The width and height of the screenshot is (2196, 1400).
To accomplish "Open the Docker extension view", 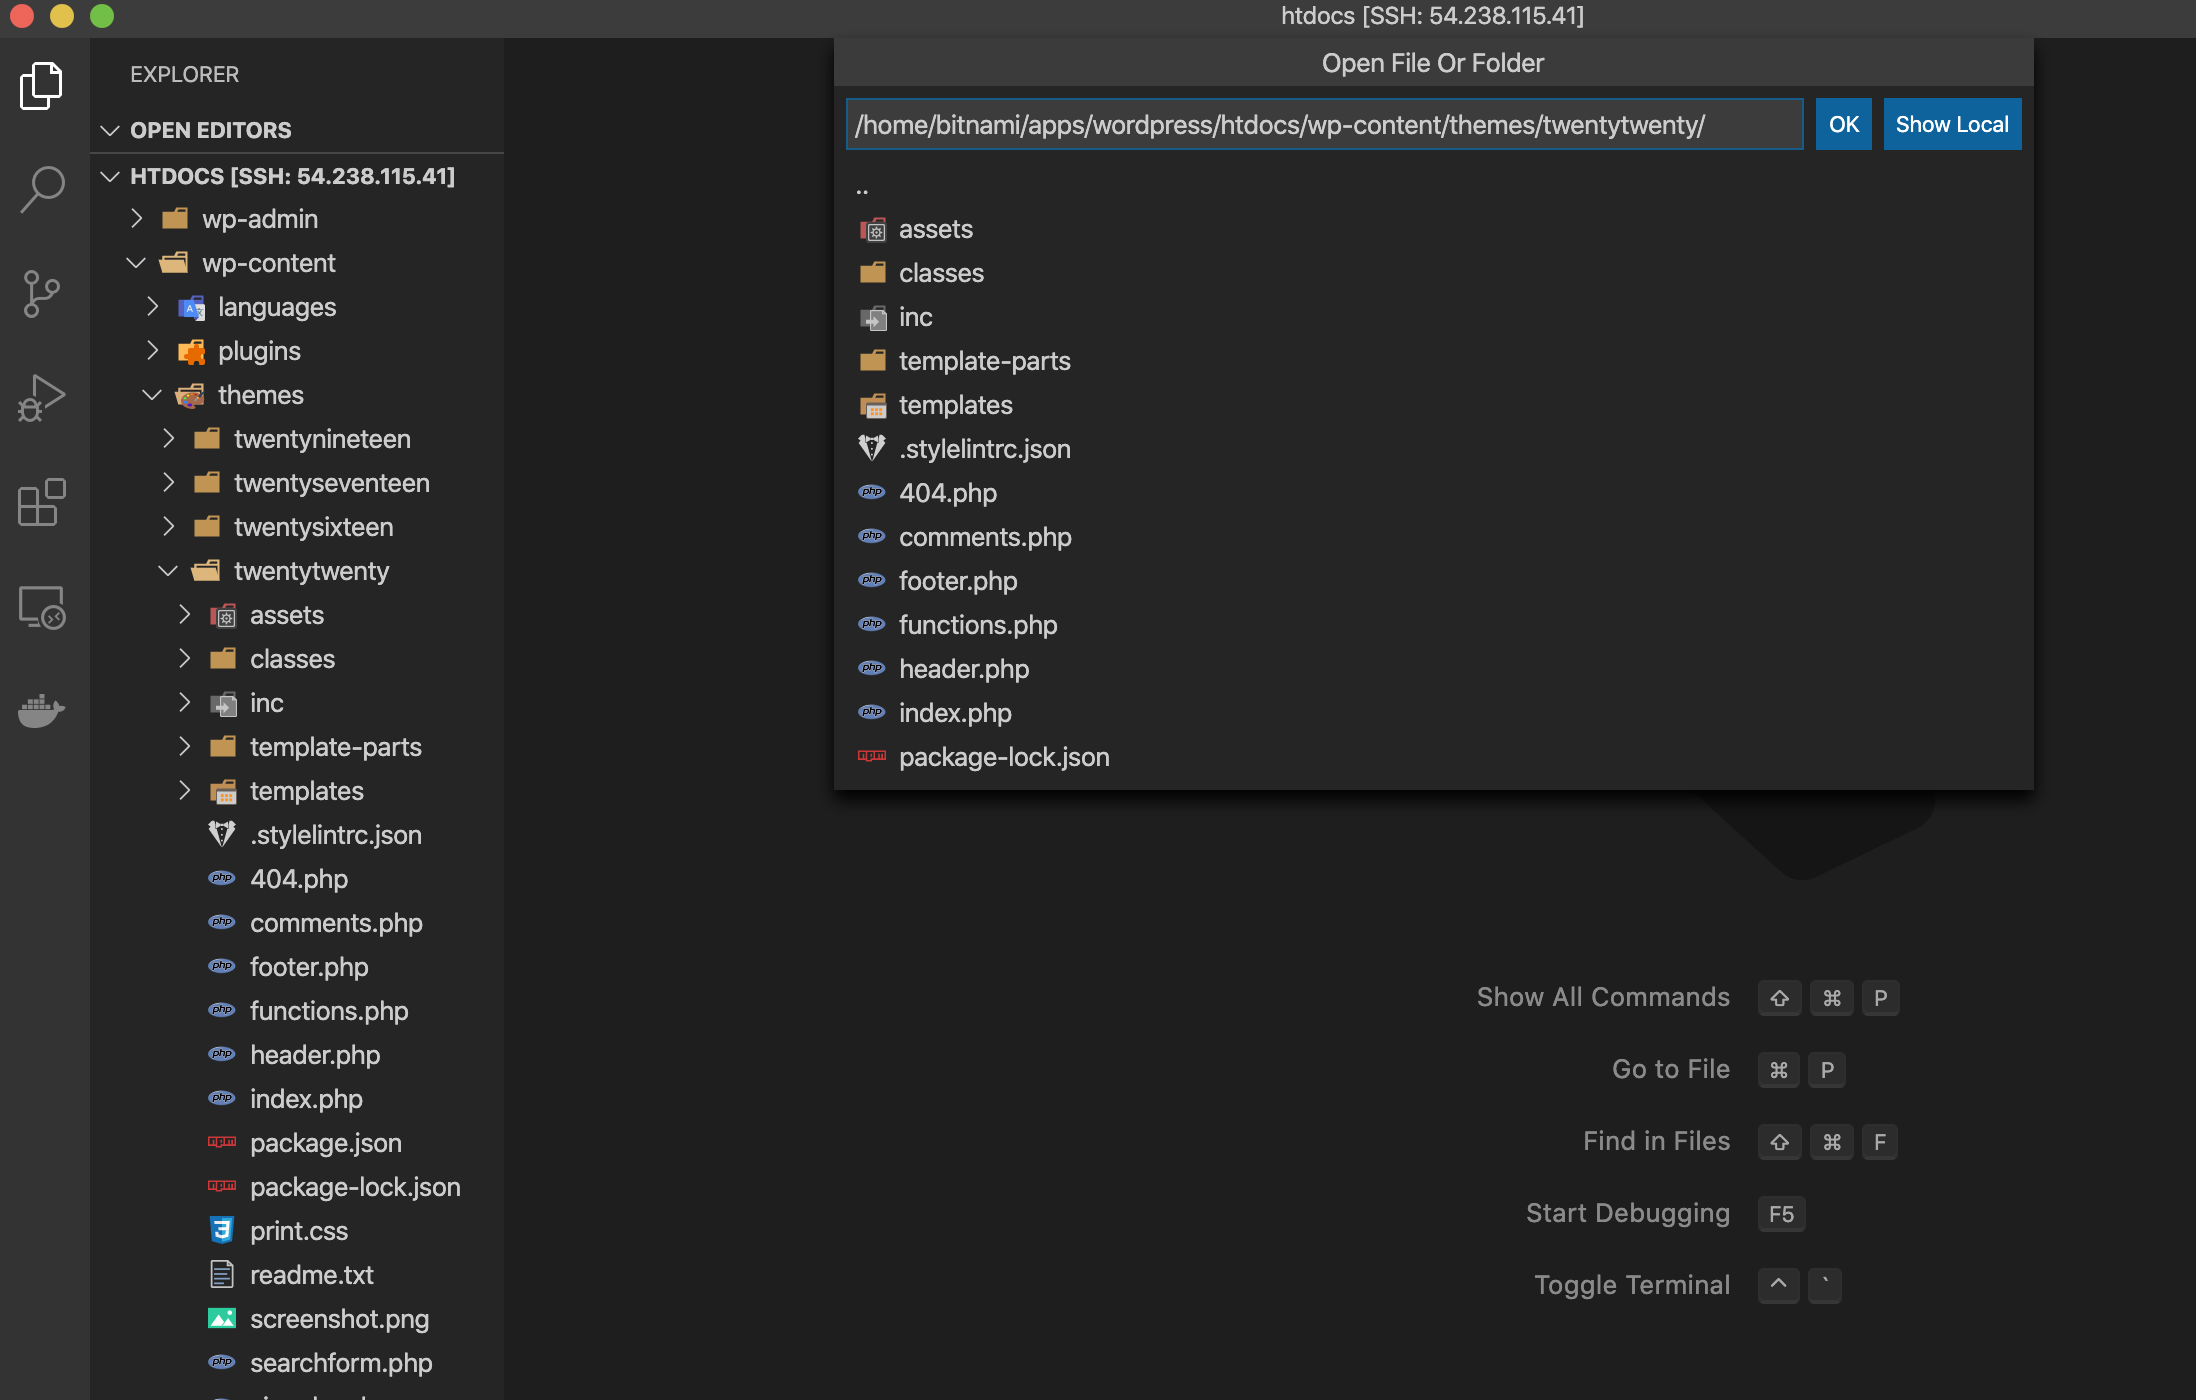I will (41, 711).
